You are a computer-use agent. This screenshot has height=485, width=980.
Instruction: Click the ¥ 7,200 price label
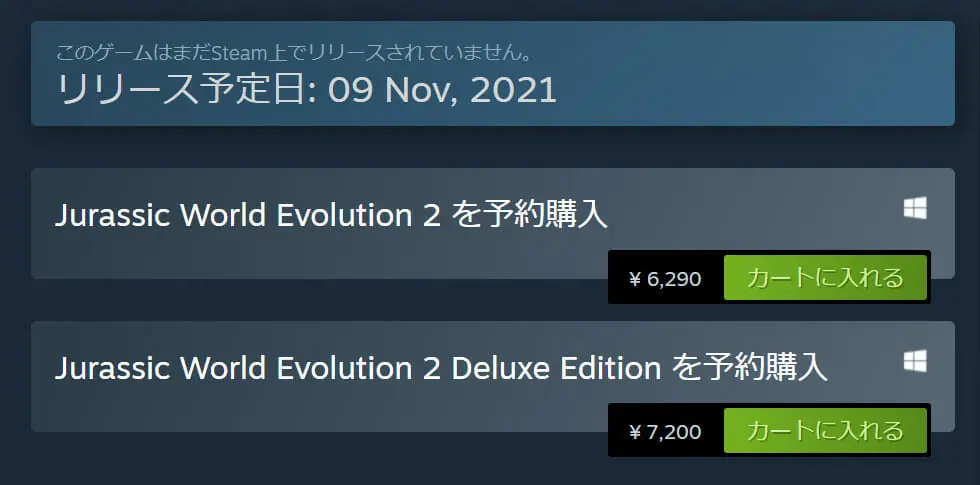tap(665, 432)
